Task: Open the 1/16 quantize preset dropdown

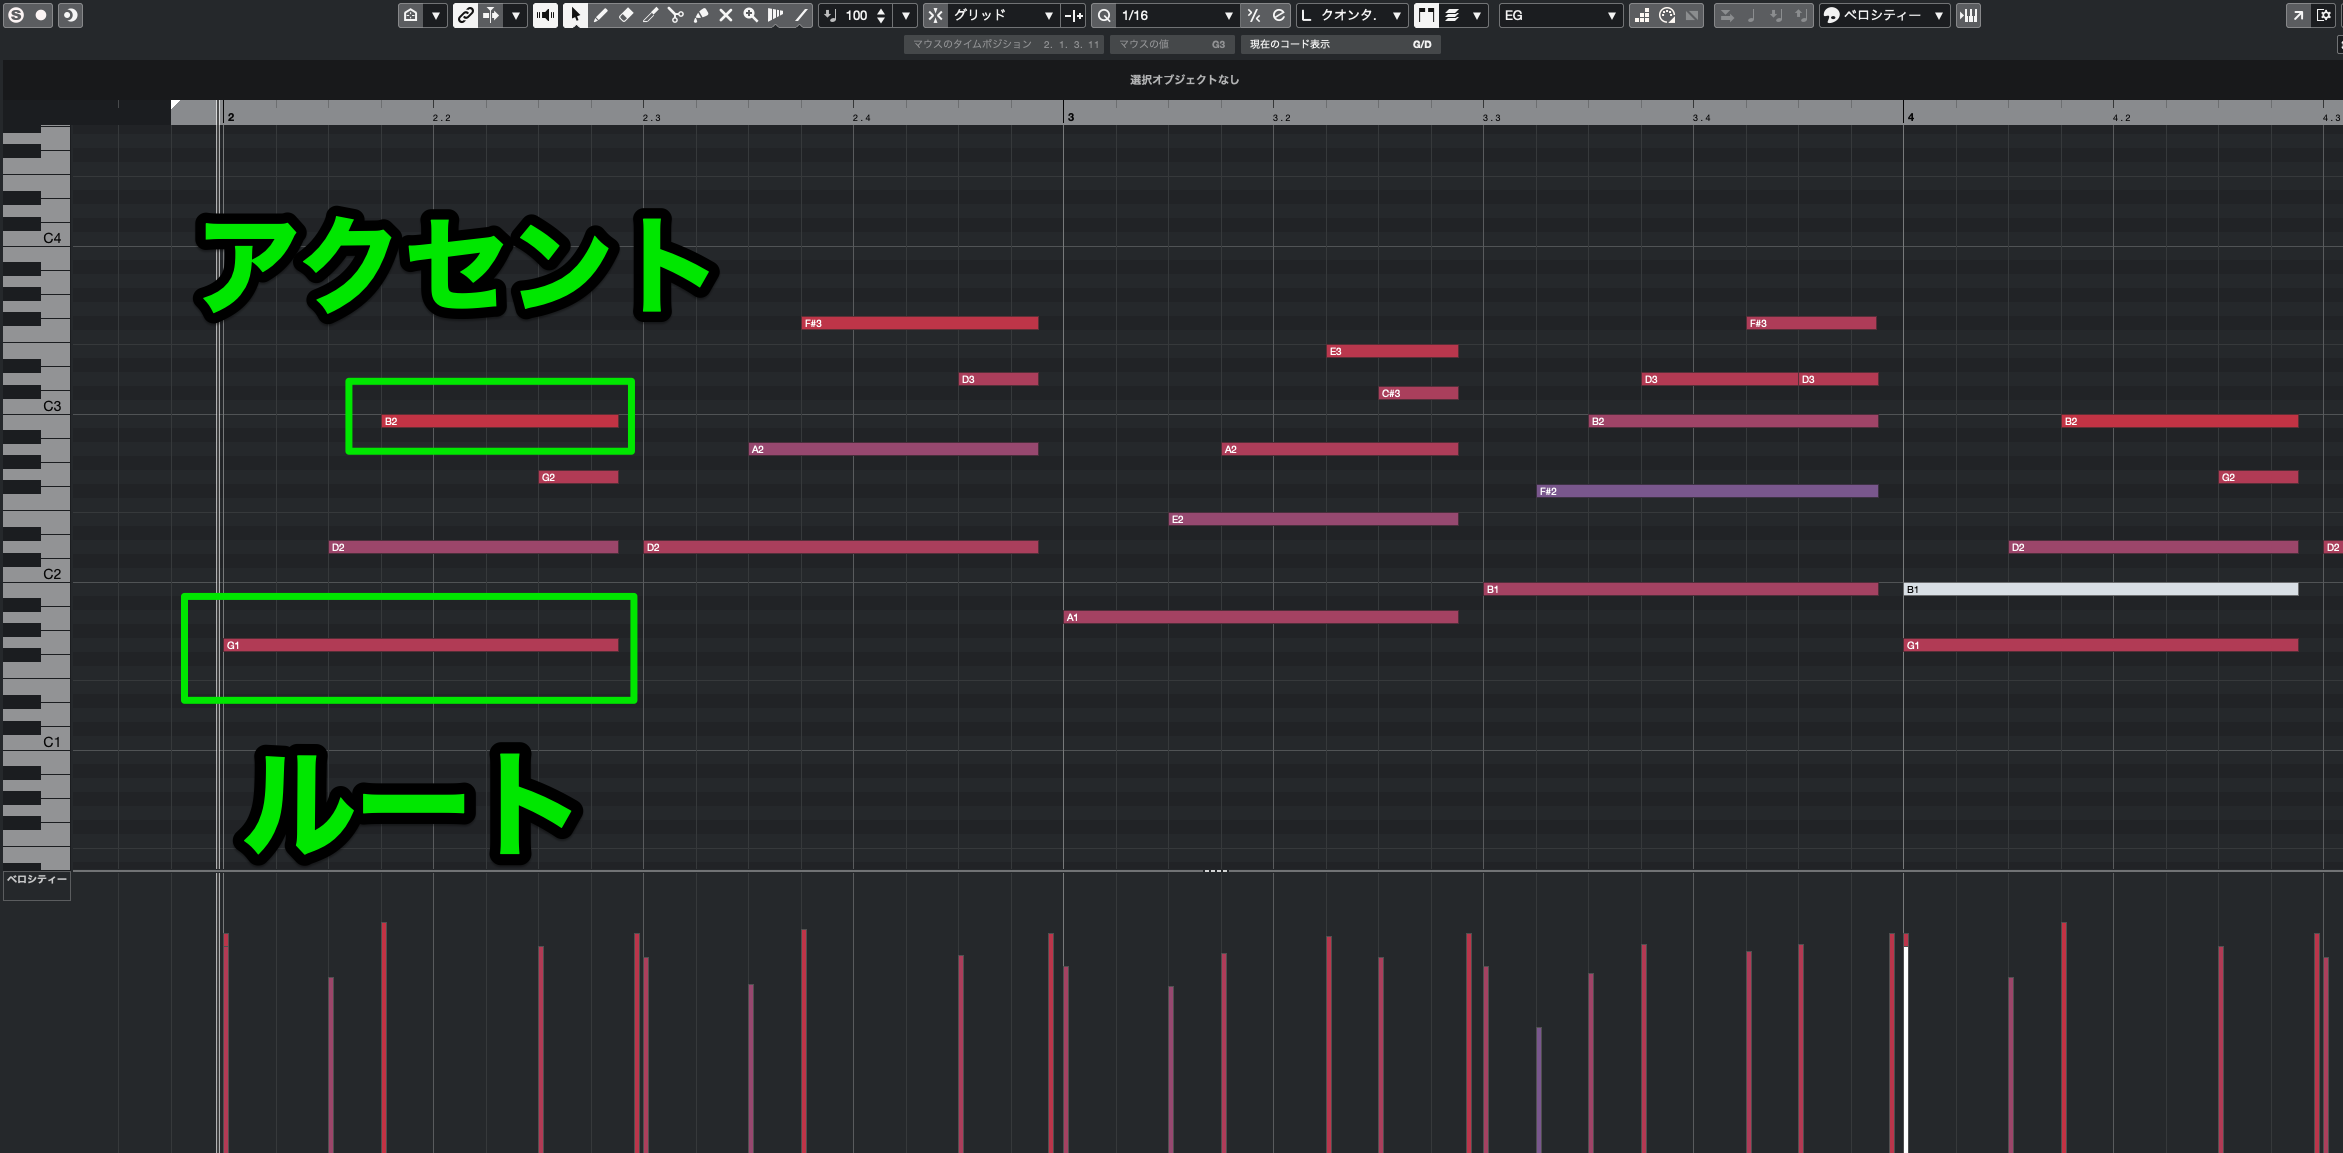Action: coord(1177,15)
